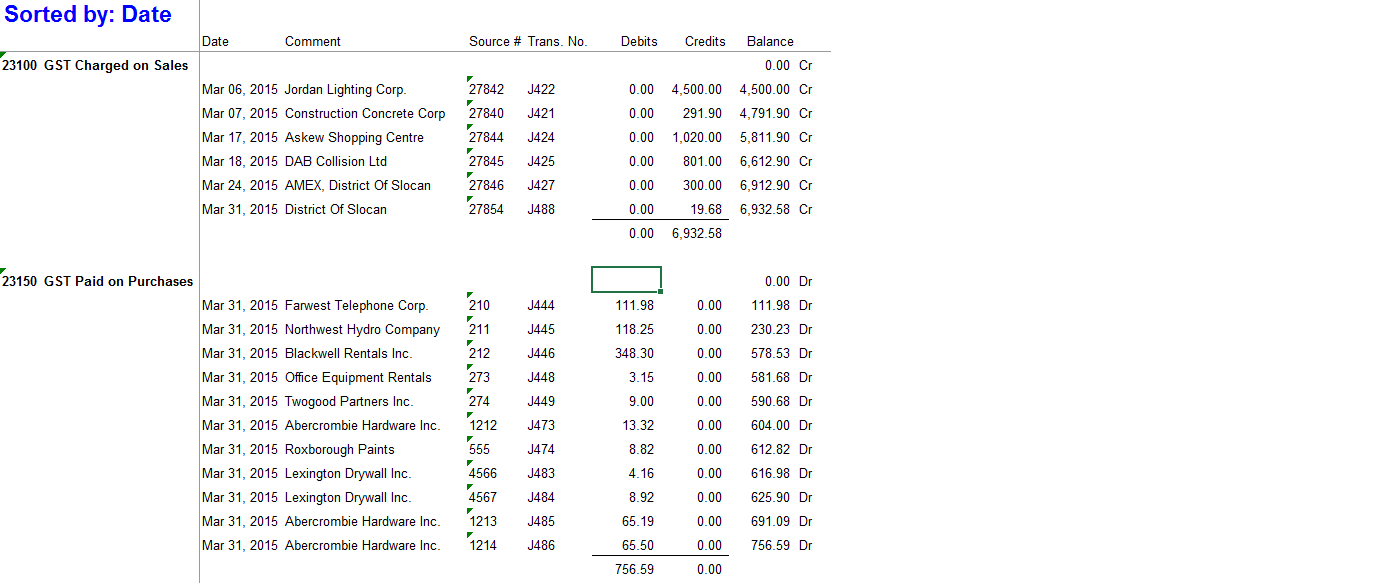The height and width of the screenshot is (583, 1395).
Task: Select account 23150 GST Paid on Purchases
Action: (98, 281)
